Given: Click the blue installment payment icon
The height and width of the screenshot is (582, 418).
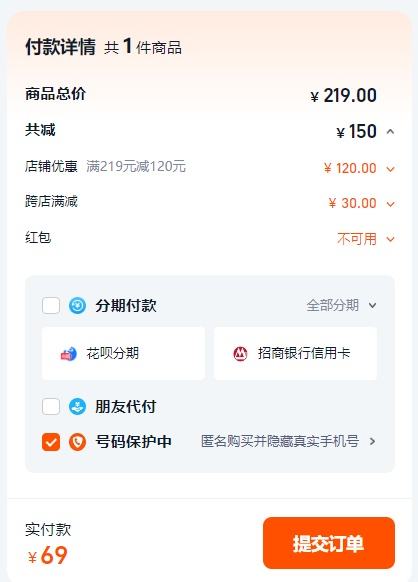Looking at the screenshot, I should (77, 306).
